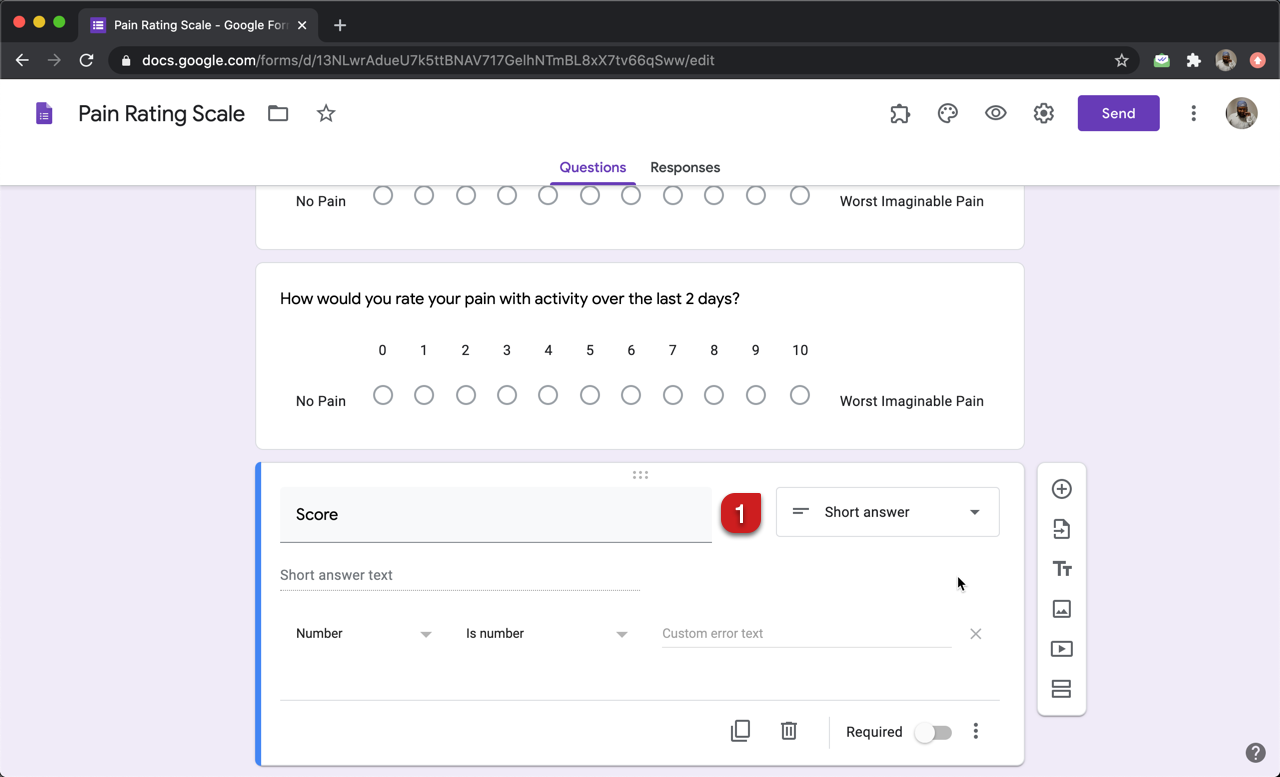Toggle the Required switch on

pos(933,732)
